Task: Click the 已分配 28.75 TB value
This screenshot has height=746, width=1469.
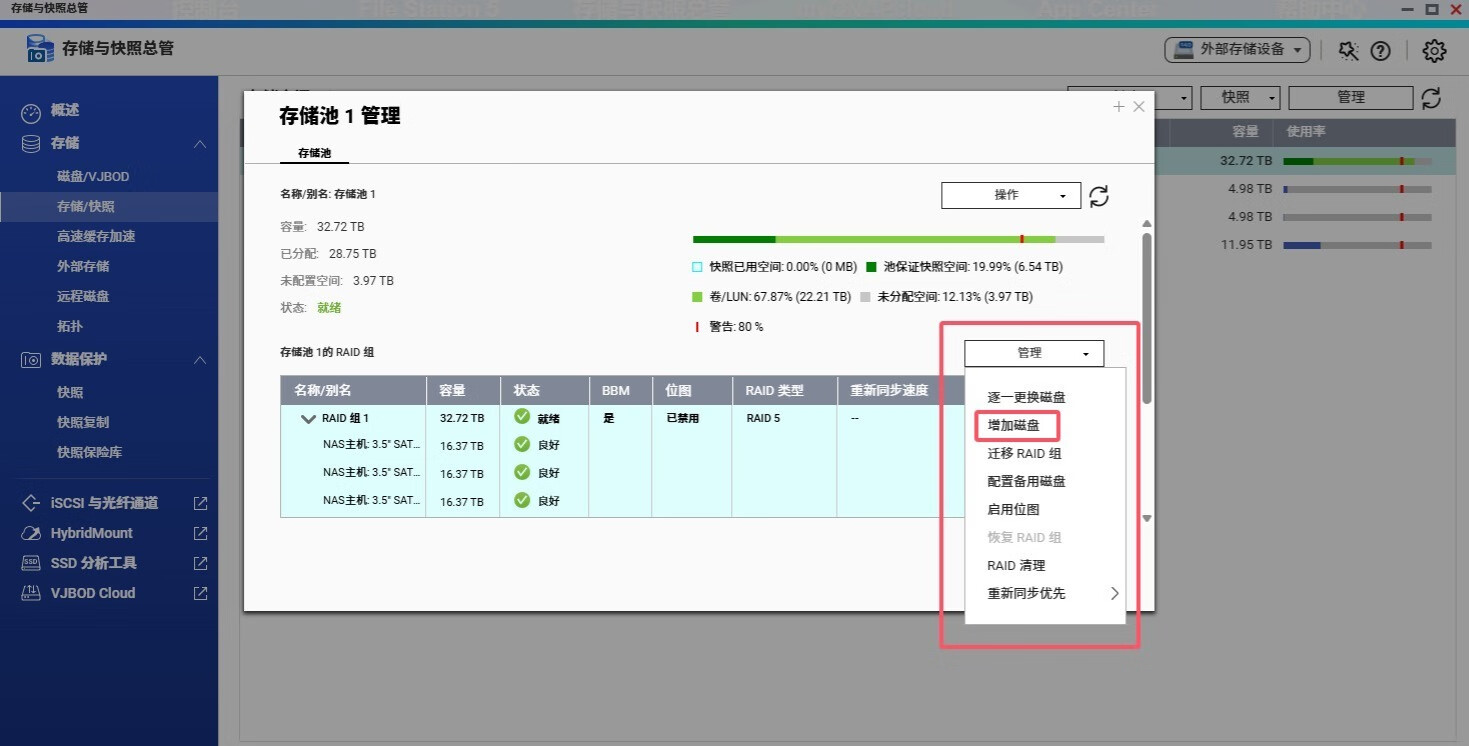Action: click(352, 254)
